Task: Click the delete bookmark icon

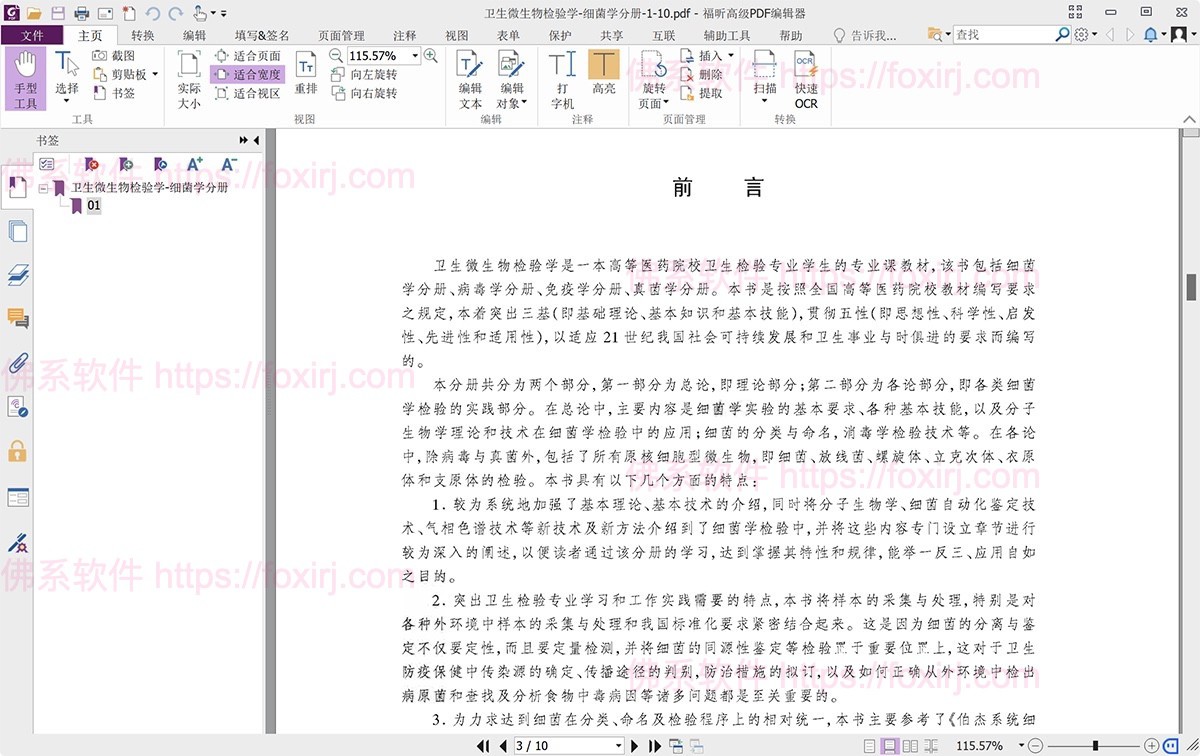Action: click(92, 165)
